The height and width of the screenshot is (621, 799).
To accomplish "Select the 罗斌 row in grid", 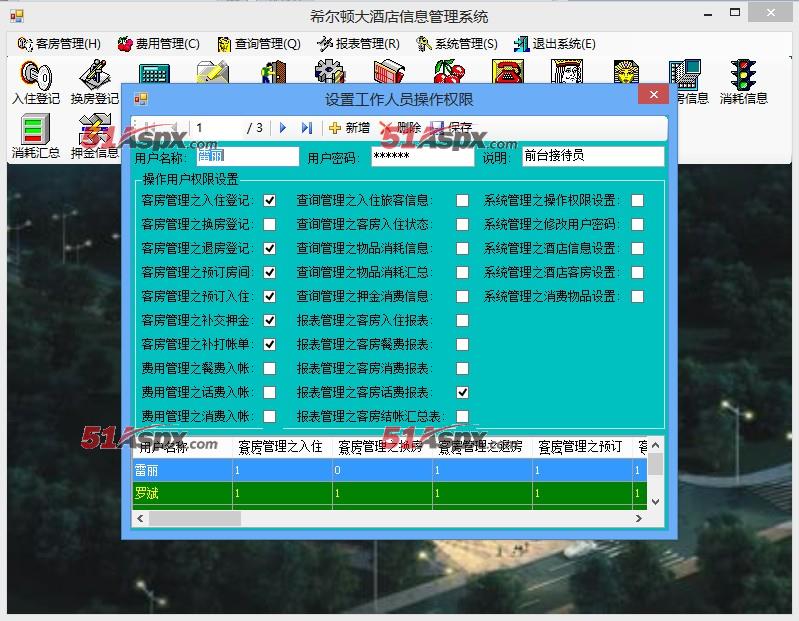I will 390,493.
